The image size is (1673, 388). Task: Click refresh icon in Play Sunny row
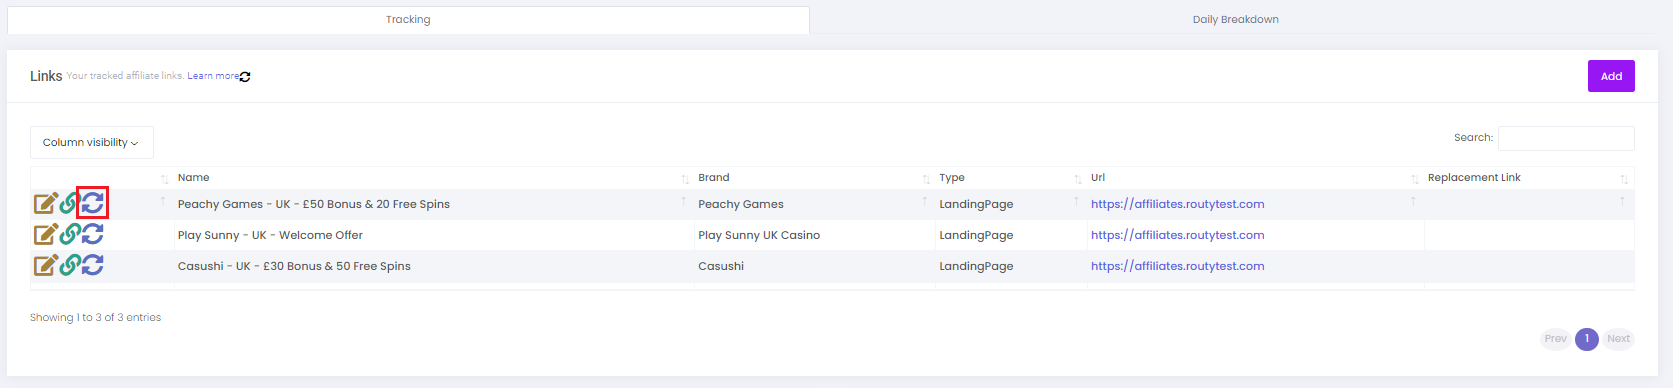click(x=92, y=235)
